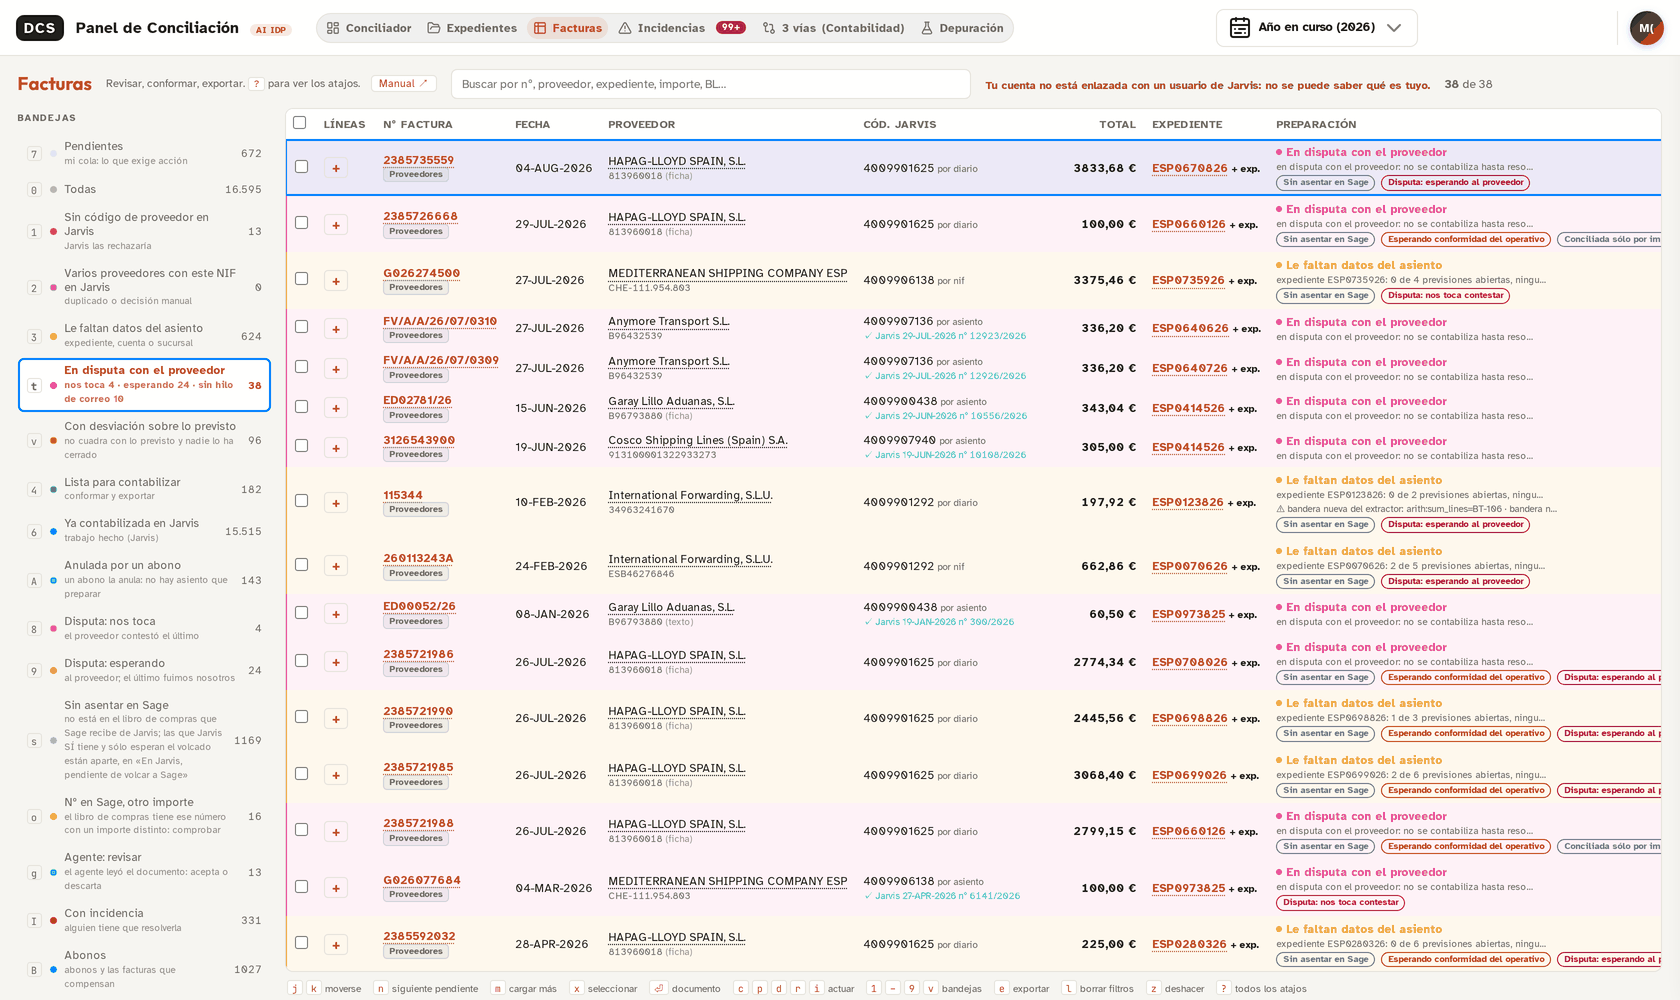This screenshot has height=1000, width=1680.
Task: Select the Todas tray
Action: (x=144, y=189)
